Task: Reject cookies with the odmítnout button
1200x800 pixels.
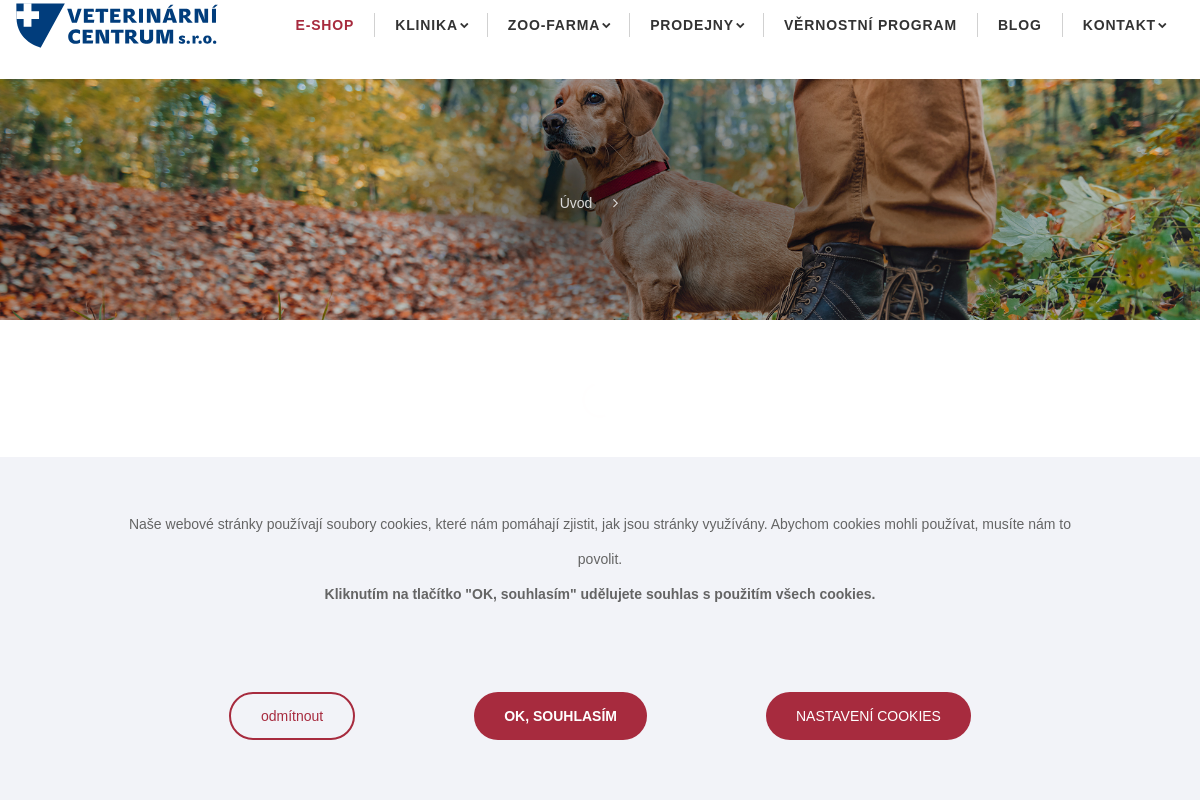Action: coord(292,716)
